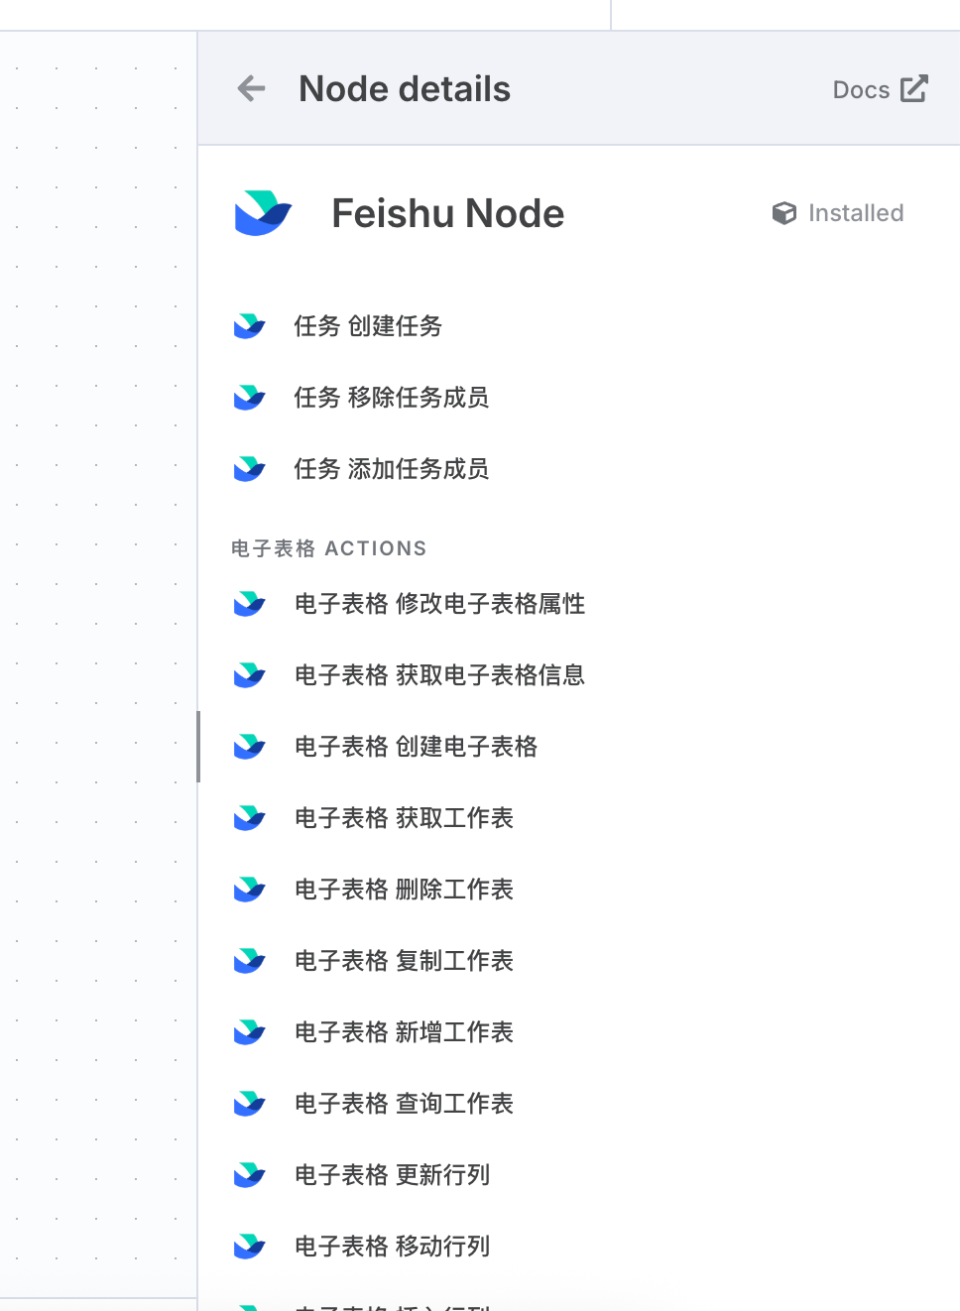Click the Feishu icon beside 电子表格 移动行列
The width and height of the screenshot is (960, 1311).
click(x=248, y=1246)
